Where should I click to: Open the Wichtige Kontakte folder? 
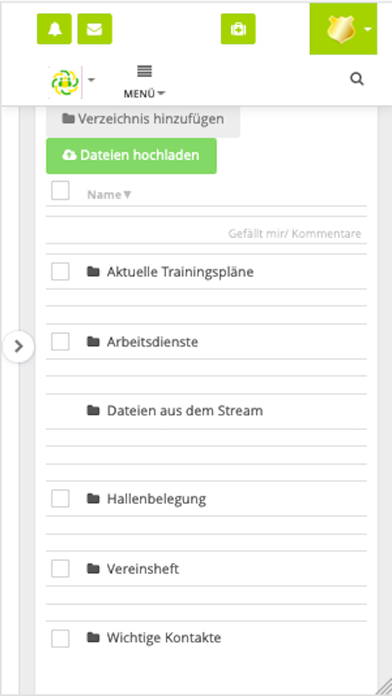164,638
